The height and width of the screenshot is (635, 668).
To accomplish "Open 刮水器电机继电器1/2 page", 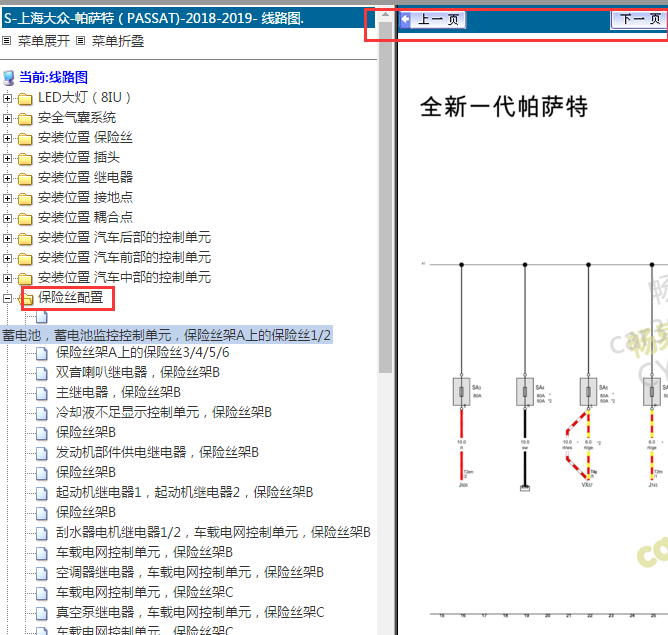I will (213, 533).
